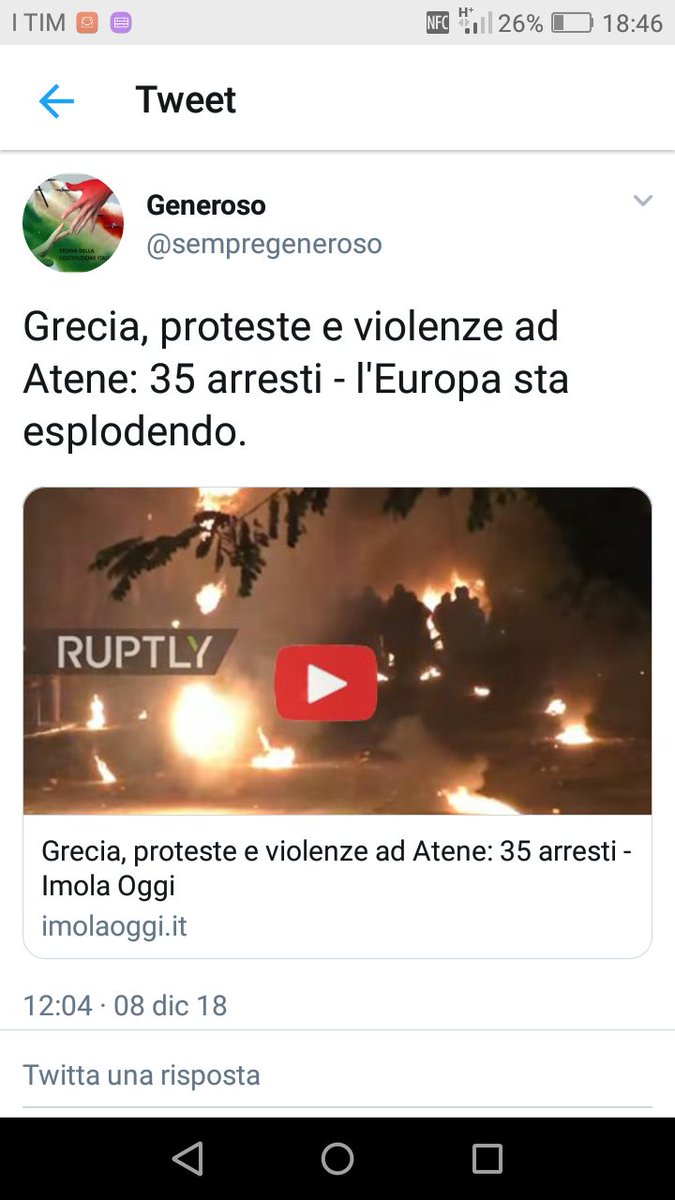Open the link card article title
The width and height of the screenshot is (675, 1200).
[337, 868]
